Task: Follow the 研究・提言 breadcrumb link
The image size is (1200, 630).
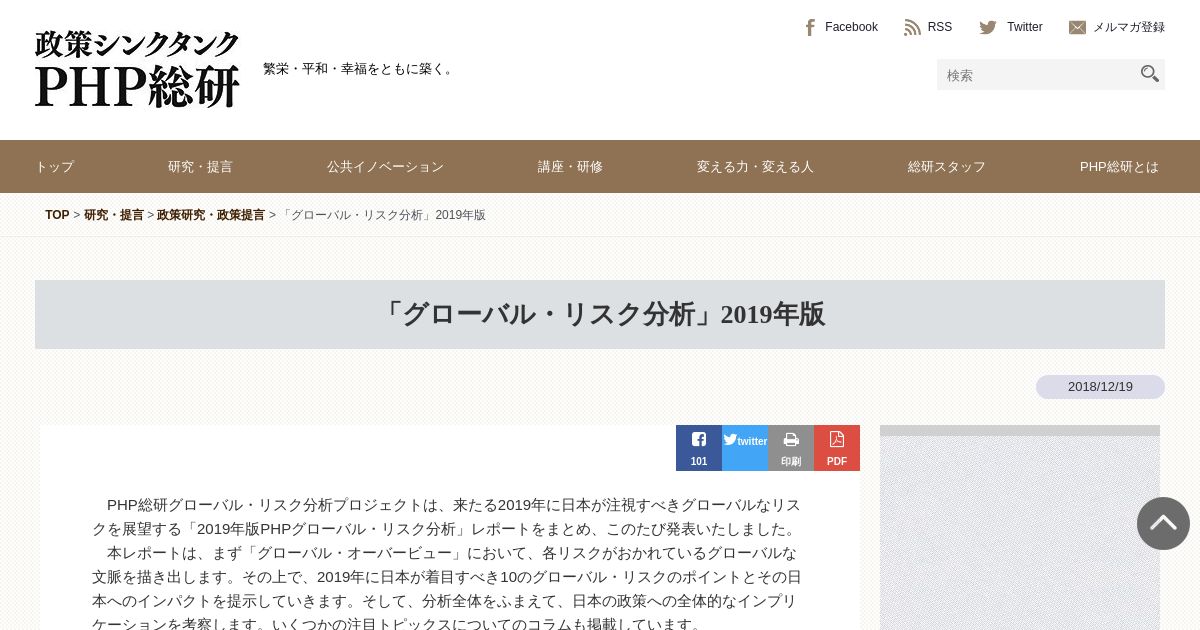Action: click(114, 215)
